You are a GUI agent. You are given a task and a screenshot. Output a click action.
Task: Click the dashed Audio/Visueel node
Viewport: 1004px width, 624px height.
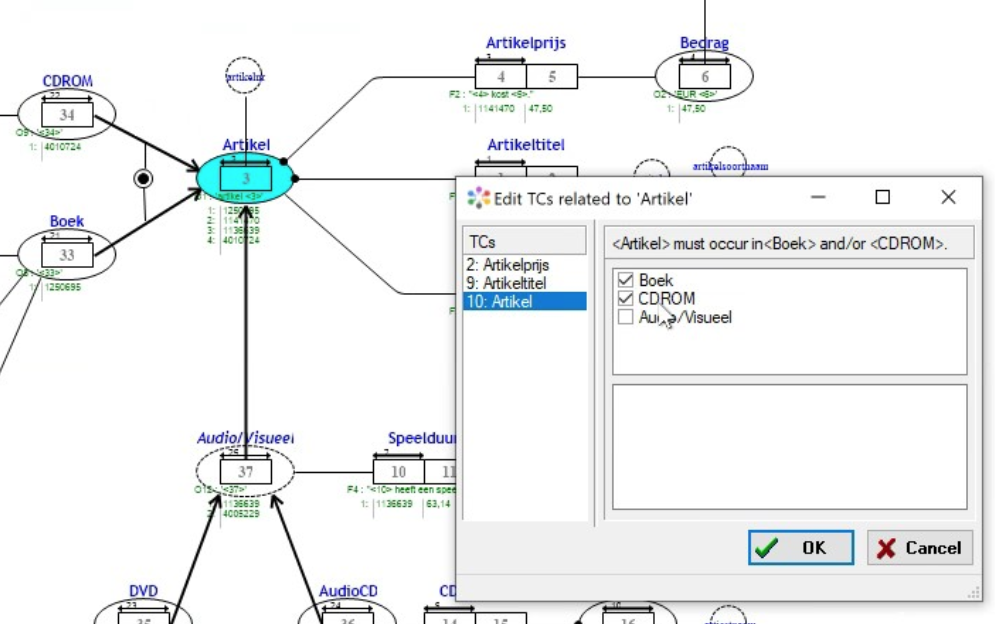(245, 471)
